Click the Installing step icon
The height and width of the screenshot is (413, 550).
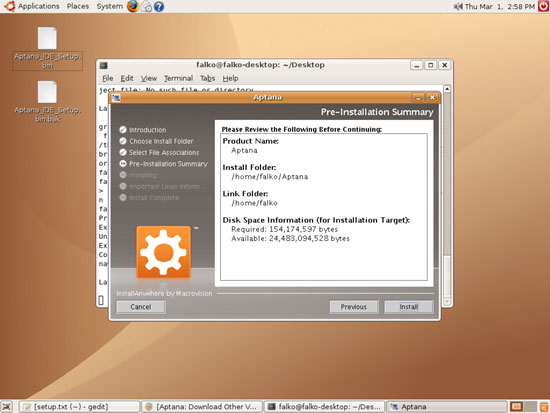[123, 175]
